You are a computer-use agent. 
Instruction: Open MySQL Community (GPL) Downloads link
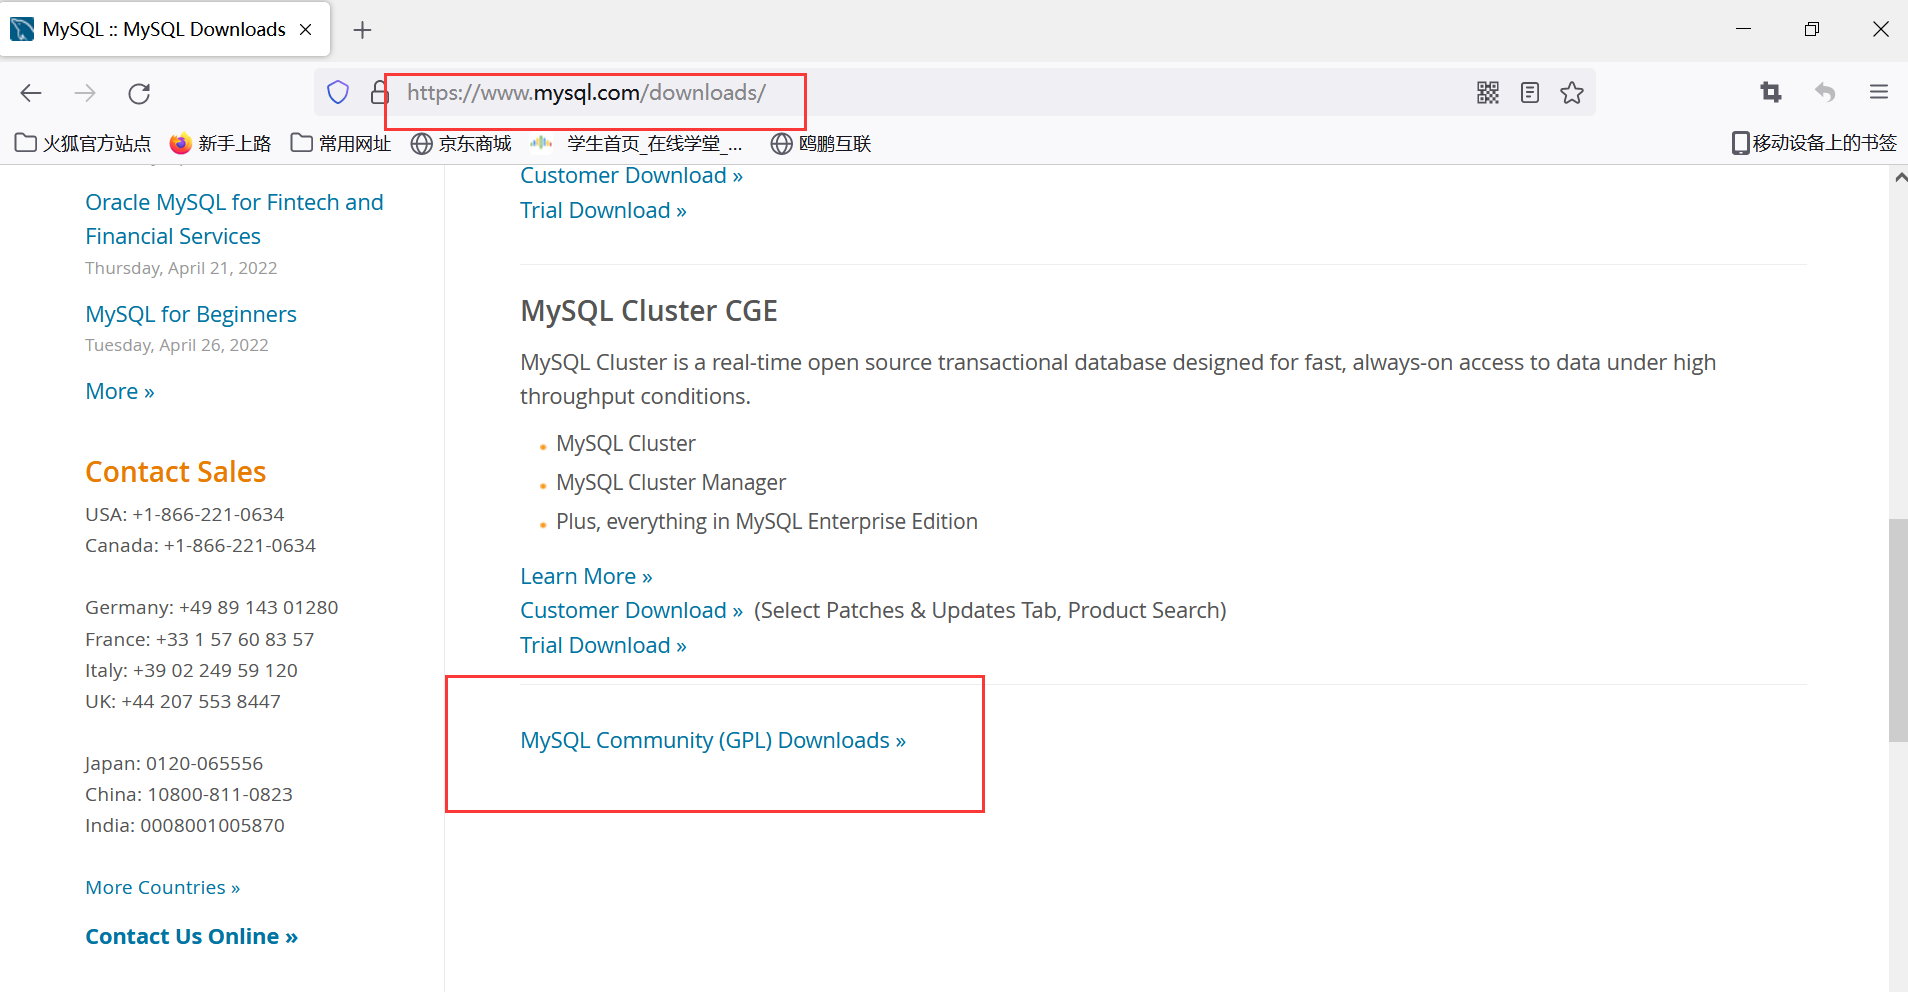click(713, 740)
